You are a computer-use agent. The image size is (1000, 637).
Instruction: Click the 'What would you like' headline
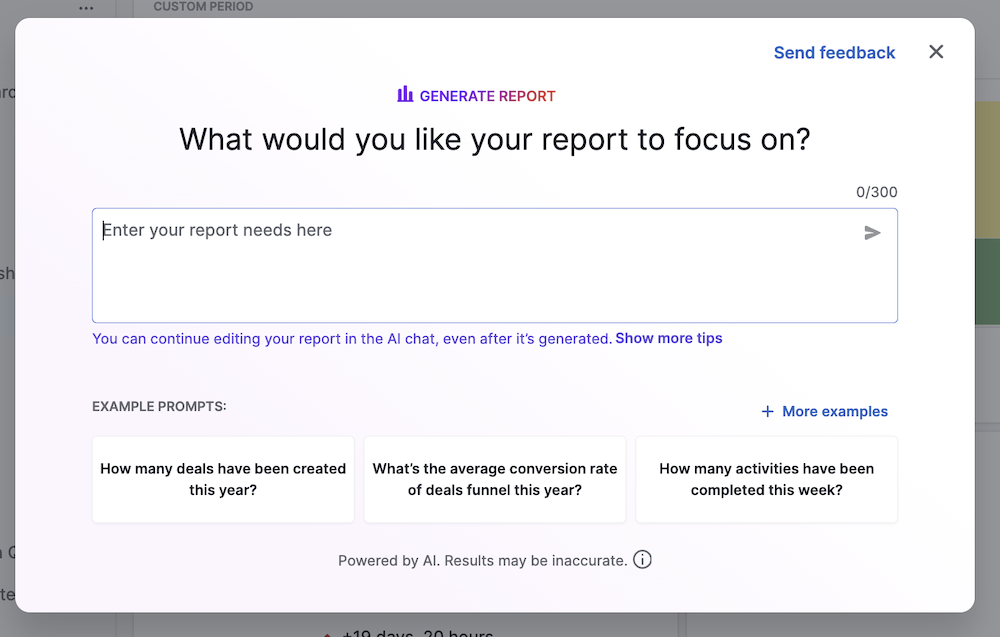(495, 139)
